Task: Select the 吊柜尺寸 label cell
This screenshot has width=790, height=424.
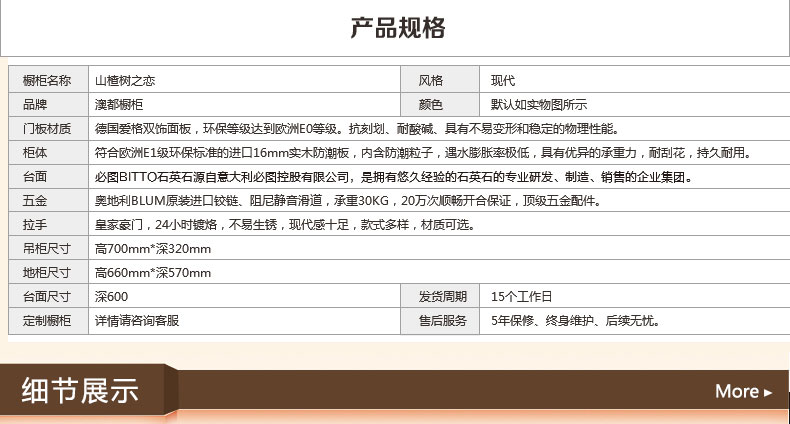Action: coord(48,248)
